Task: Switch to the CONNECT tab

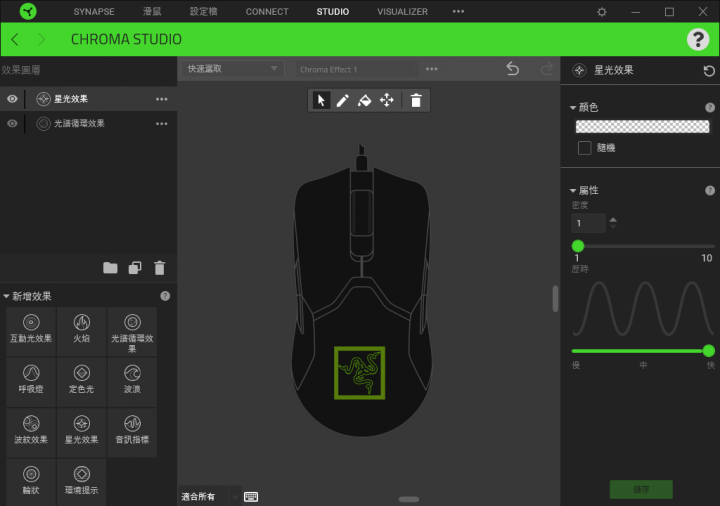Action: 267,11
